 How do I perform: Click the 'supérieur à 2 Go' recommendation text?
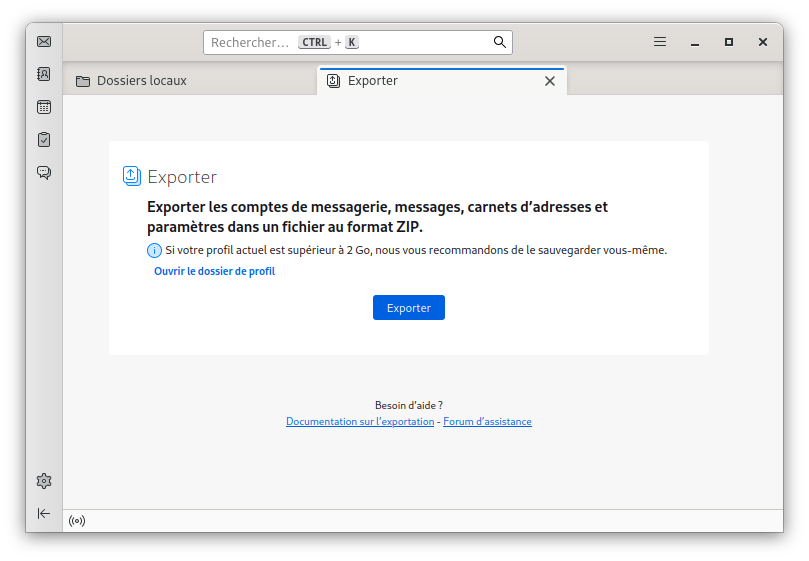click(416, 250)
